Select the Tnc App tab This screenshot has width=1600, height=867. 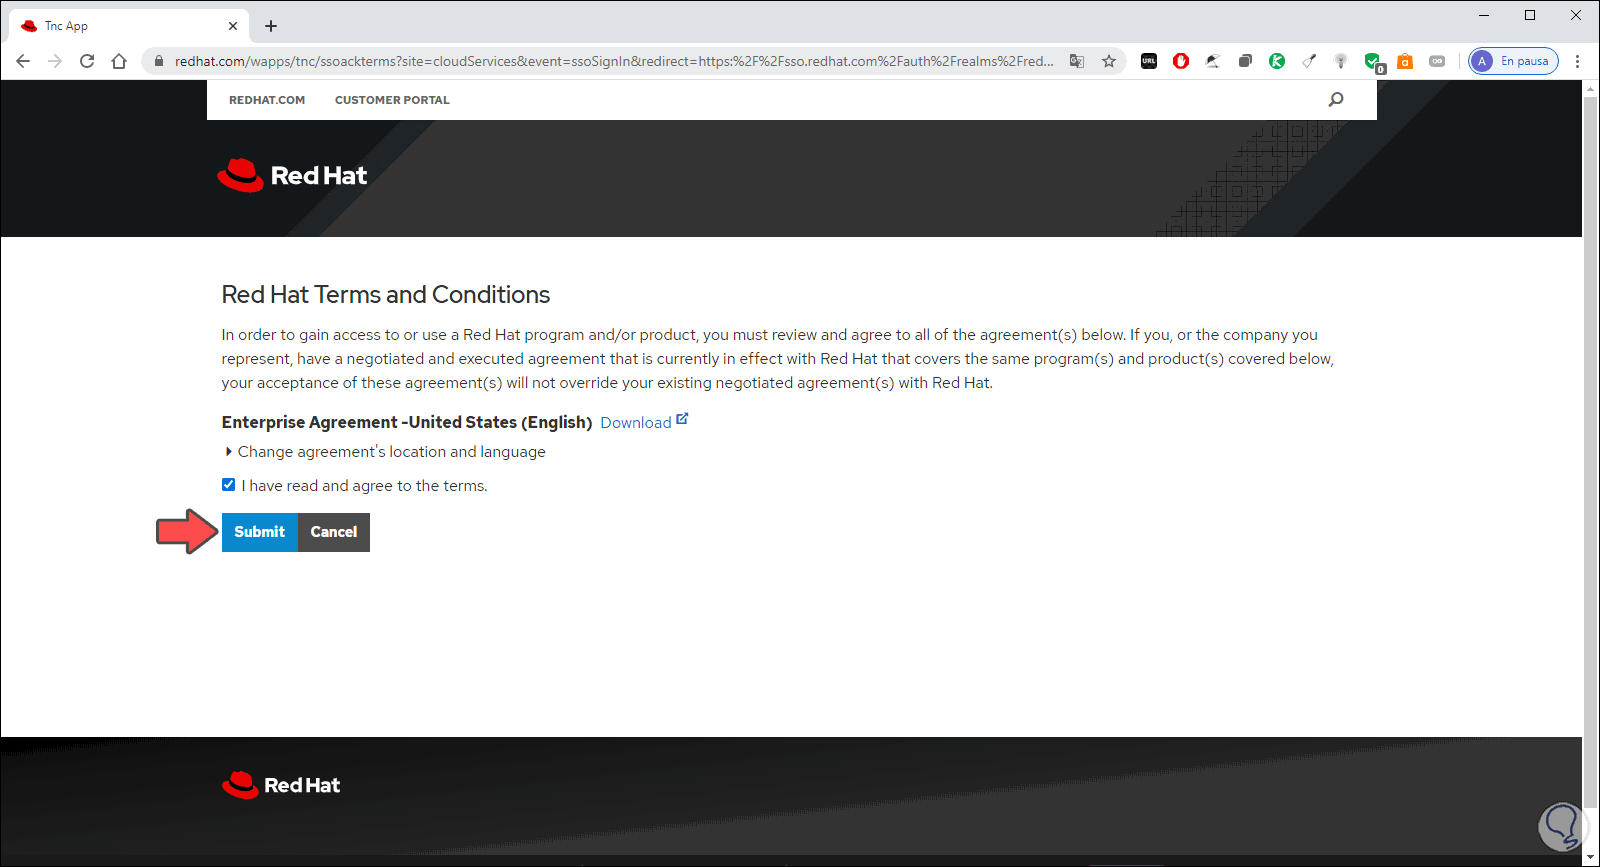[128, 26]
